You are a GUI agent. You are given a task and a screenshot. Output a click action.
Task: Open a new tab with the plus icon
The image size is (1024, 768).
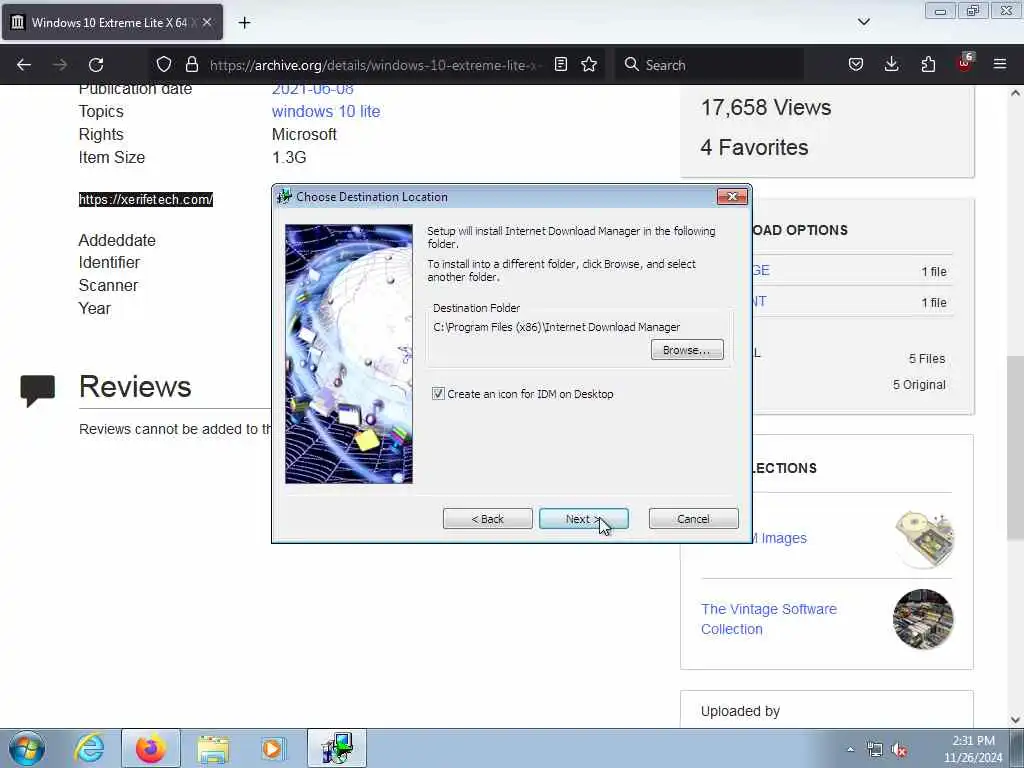pos(244,23)
